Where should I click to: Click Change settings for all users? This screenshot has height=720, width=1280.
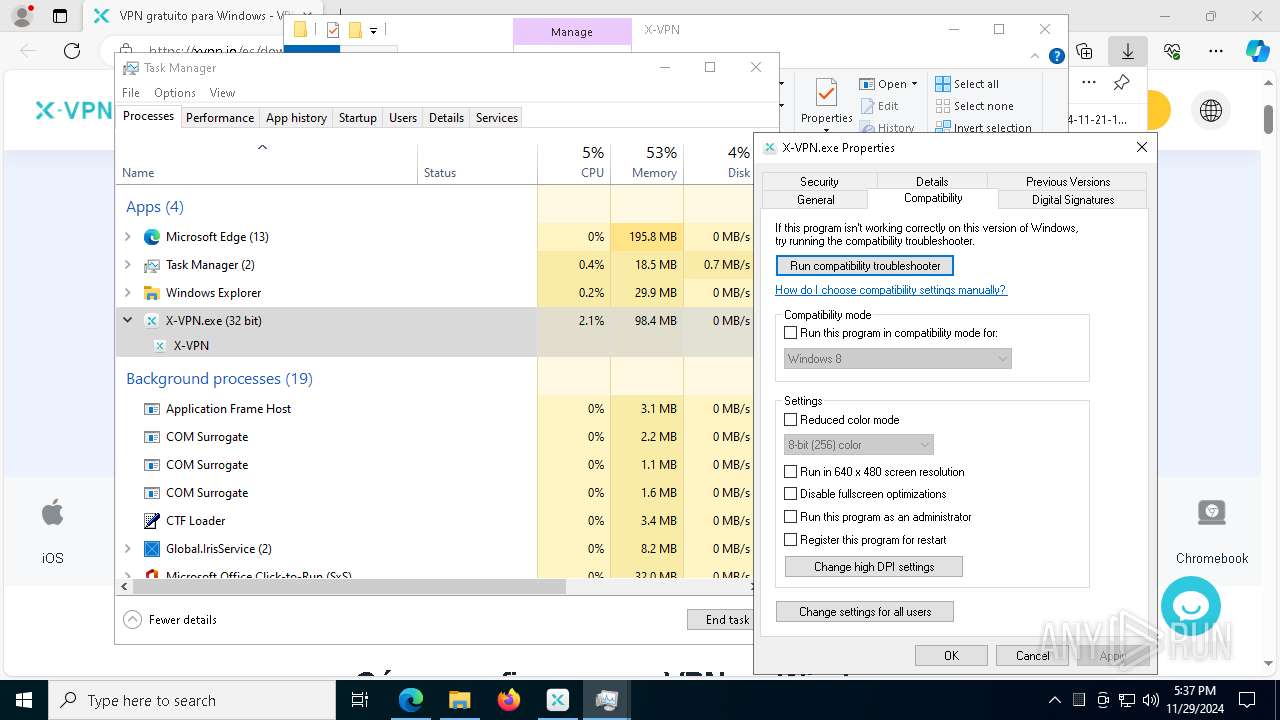[865, 612]
